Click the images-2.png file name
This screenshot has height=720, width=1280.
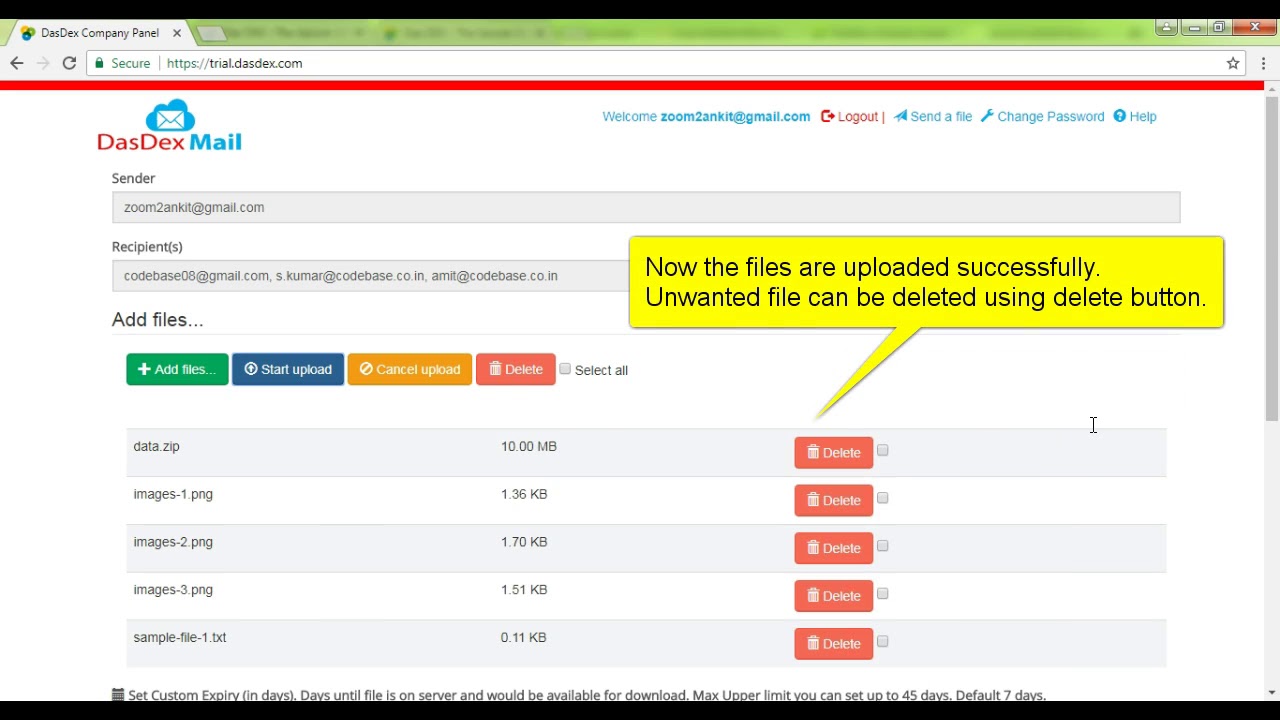pyautogui.click(x=173, y=542)
